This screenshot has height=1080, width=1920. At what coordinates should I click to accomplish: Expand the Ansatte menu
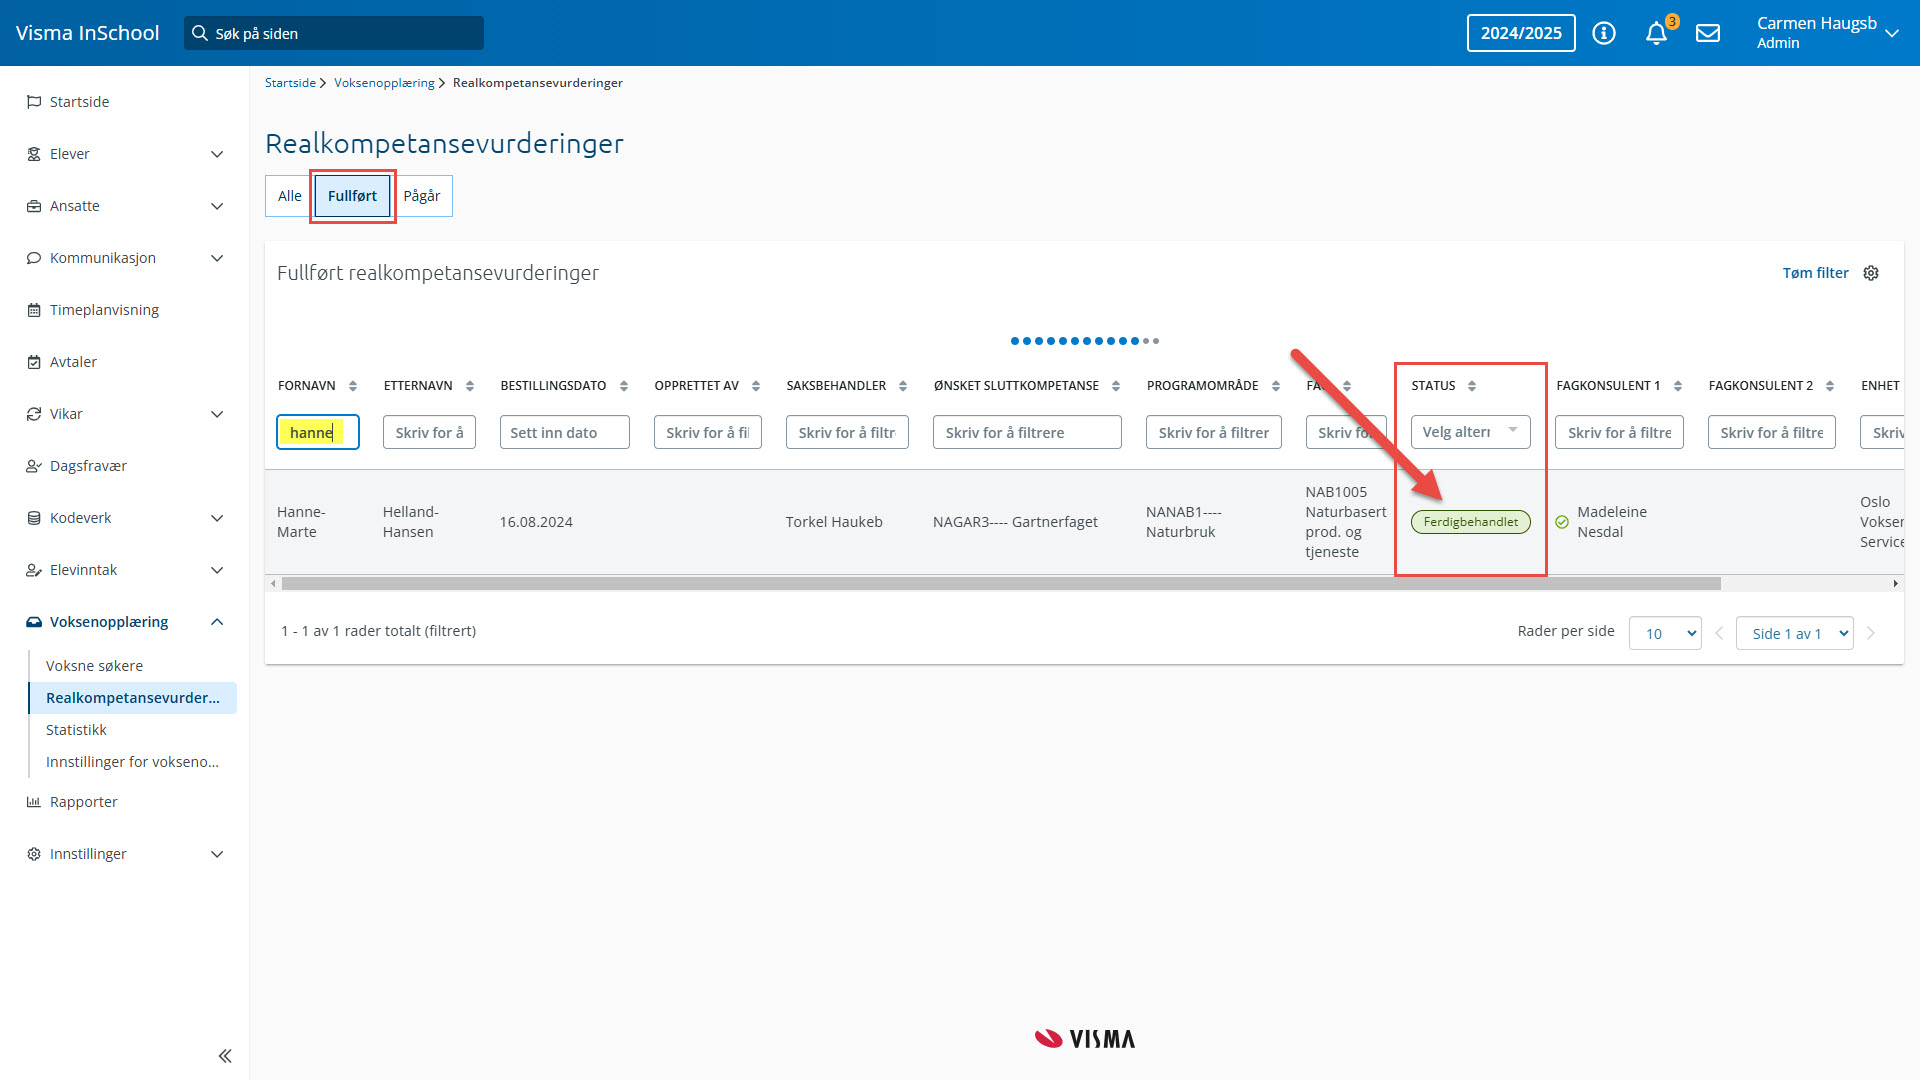point(217,206)
